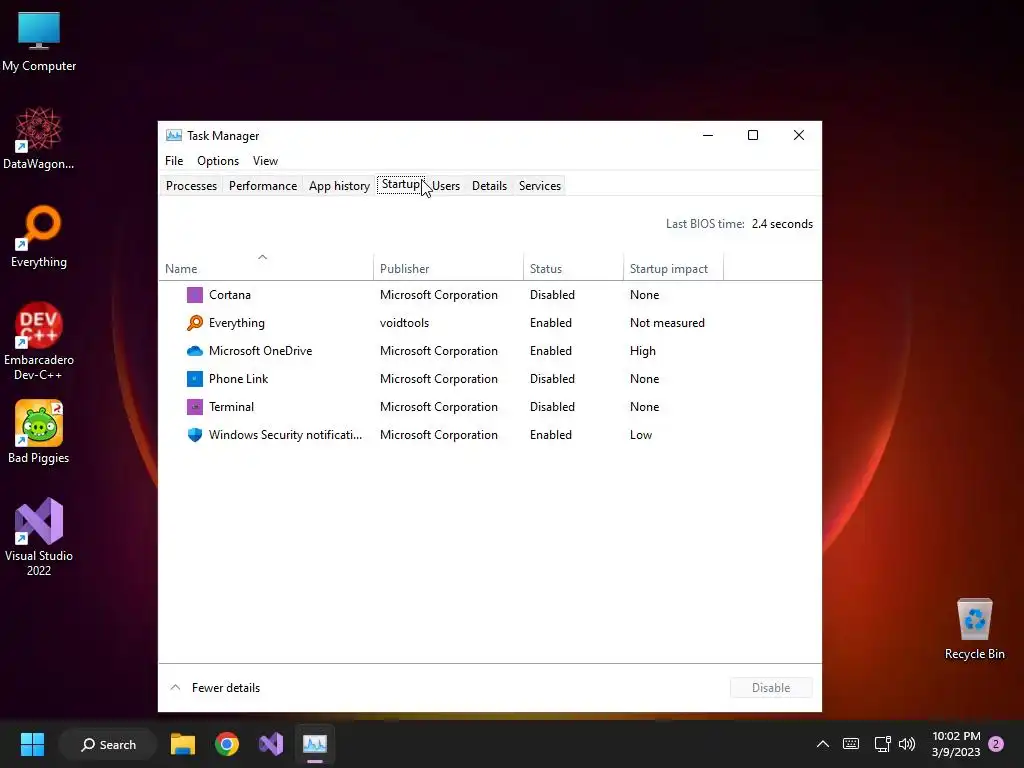Viewport: 1024px width, 768px height.
Task: Open Visual Studio from taskbar
Action: click(x=270, y=744)
